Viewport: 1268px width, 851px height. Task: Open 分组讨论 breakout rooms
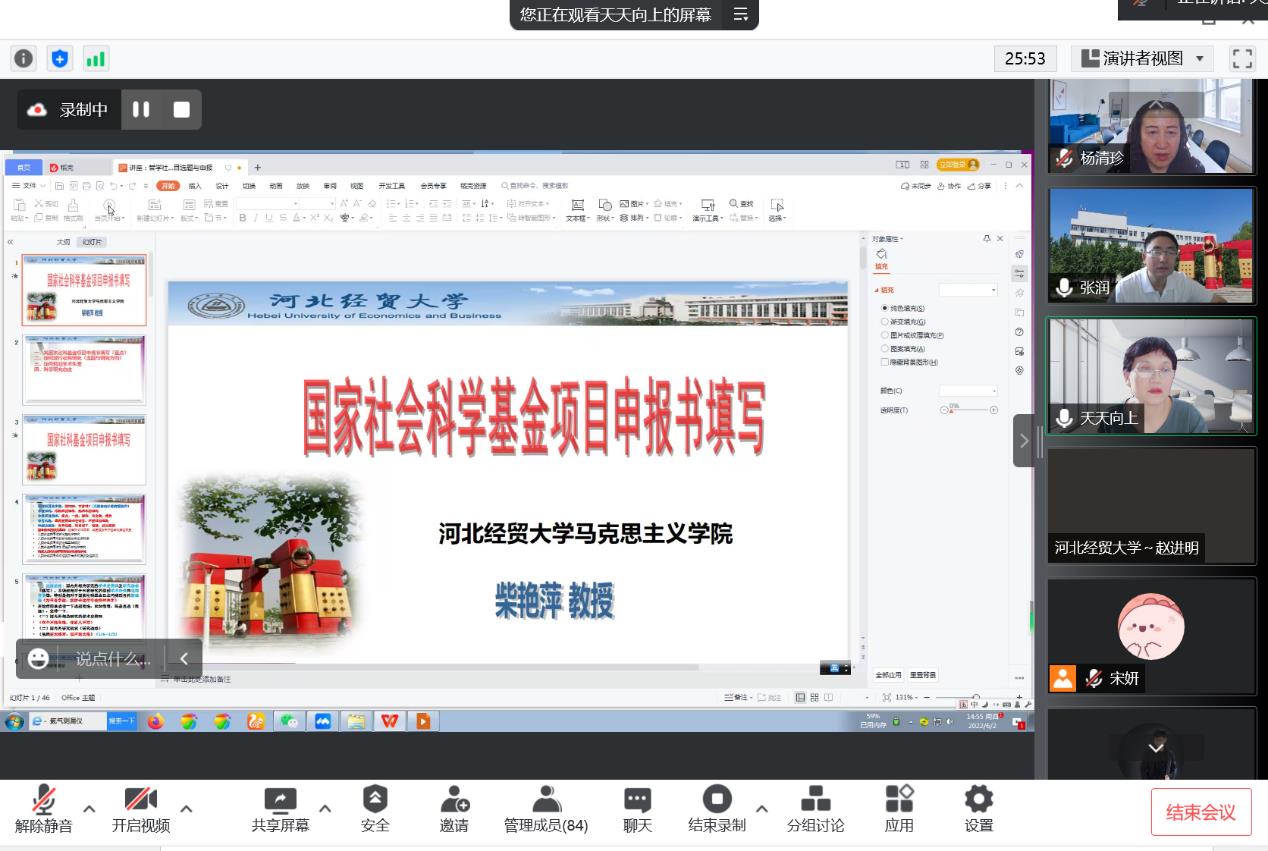(815, 809)
